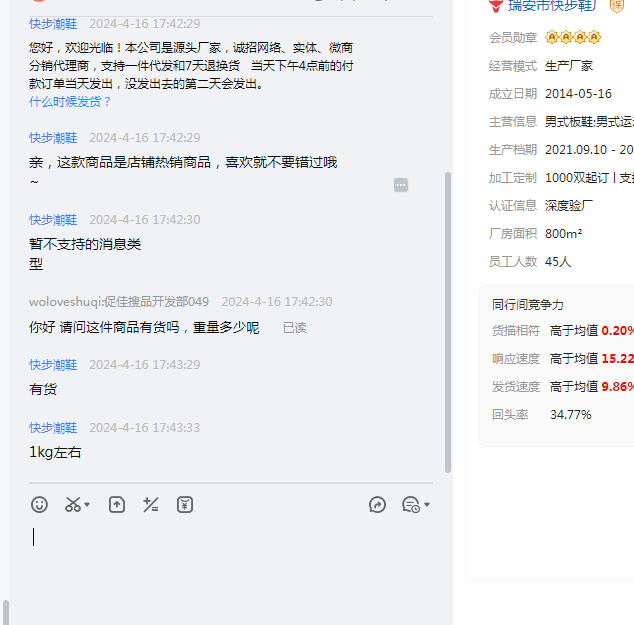Expand the chat history dropdown arrow
Screen dimensions: 634x625
[x=427, y=505]
